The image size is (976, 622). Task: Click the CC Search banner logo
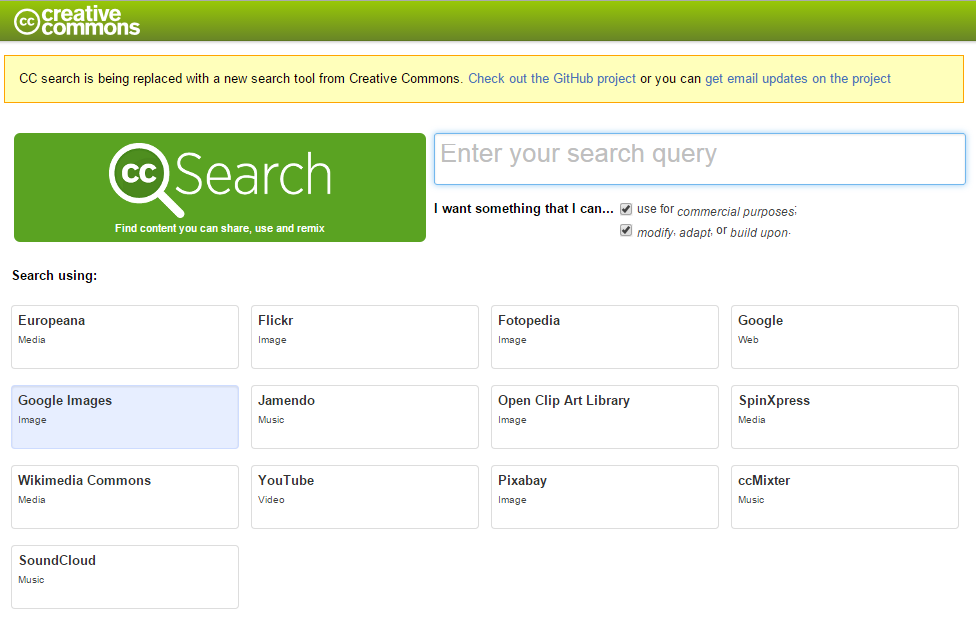point(220,187)
